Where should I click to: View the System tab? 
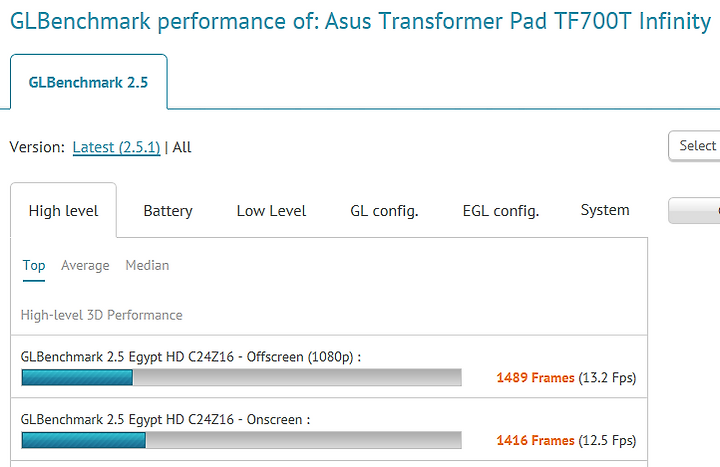pyautogui.click(x=605, y=210)
